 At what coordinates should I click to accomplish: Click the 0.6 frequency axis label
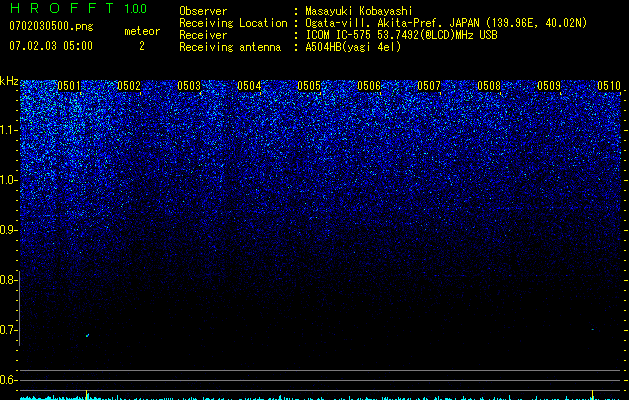[8, 380]
